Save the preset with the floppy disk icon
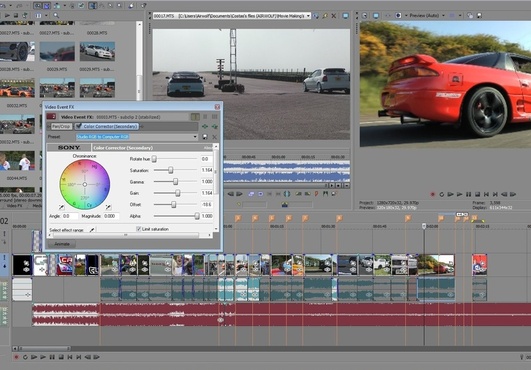 (205, 137)
